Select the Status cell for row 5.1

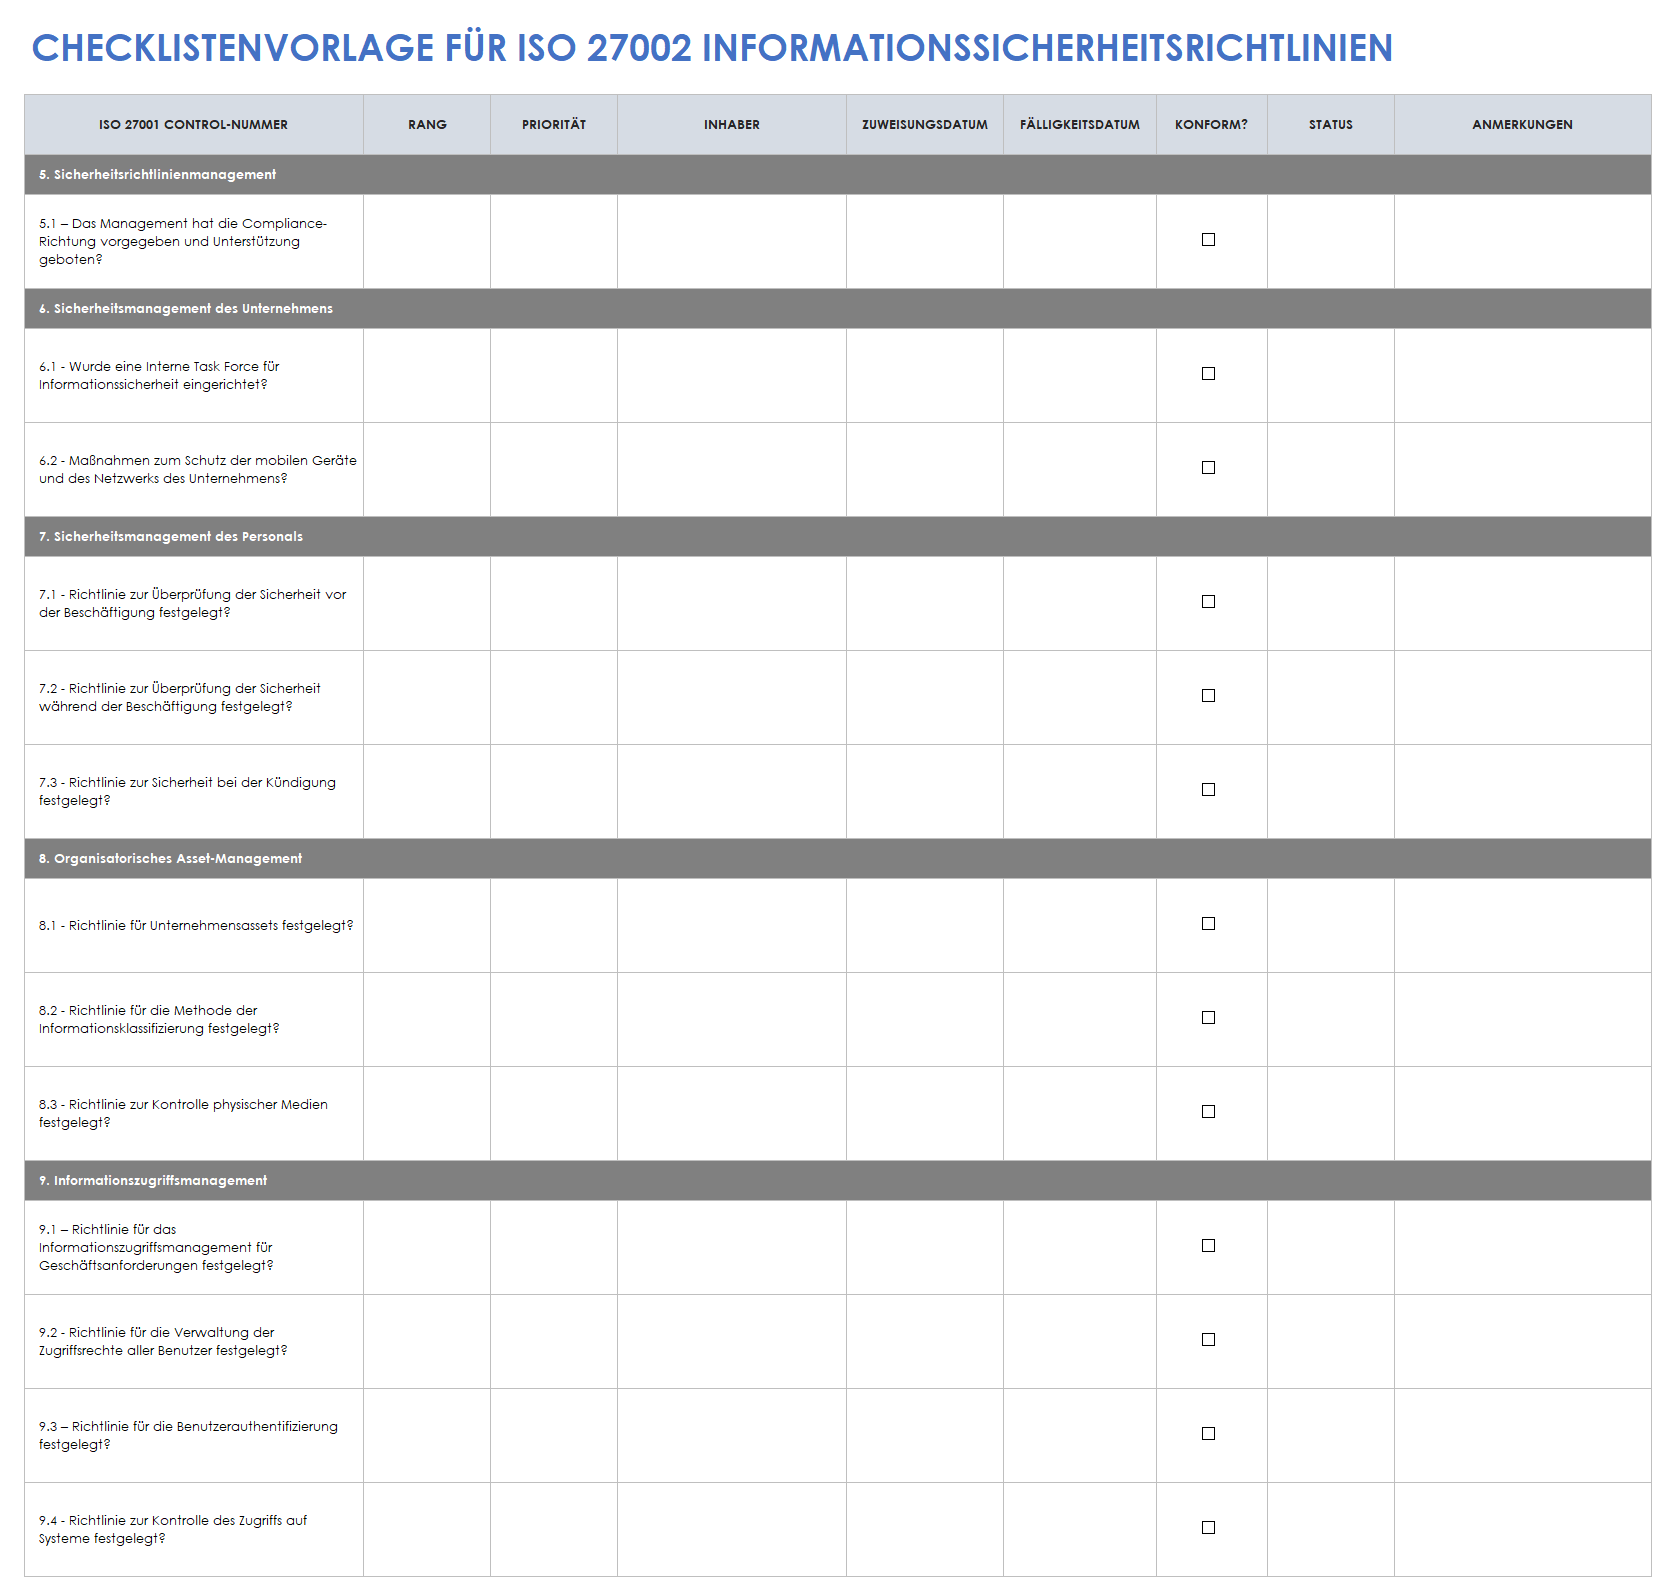click(x=1331, y=241)
